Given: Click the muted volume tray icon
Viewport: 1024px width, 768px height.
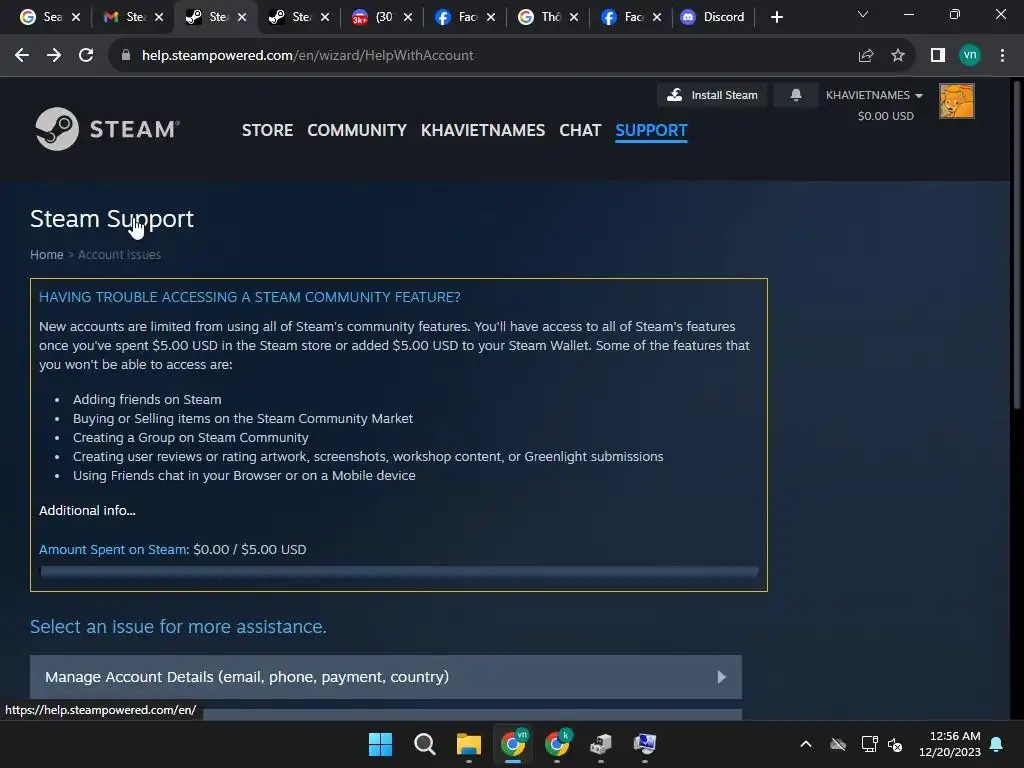Looking at the screenshot, I should [895, 744].
